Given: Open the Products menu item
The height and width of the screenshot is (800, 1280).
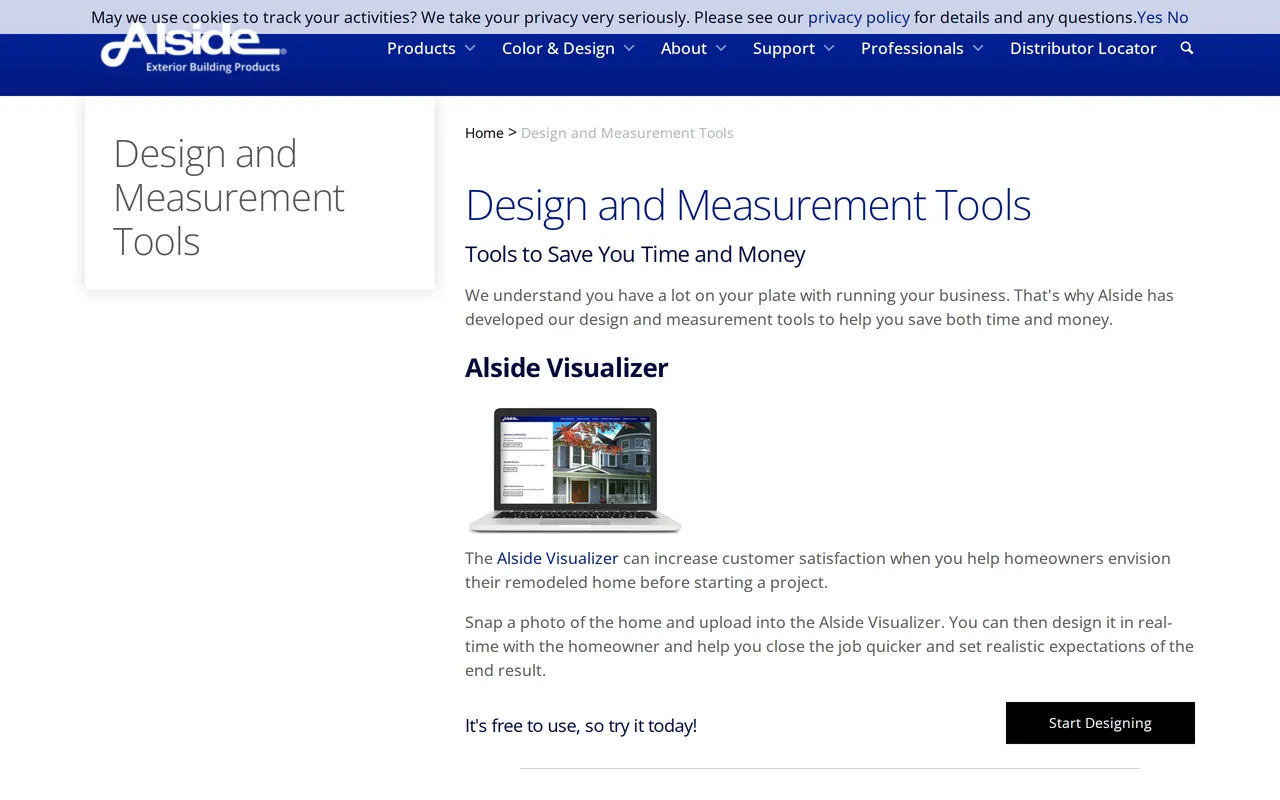Looking at the screenshot, I should (x=421, y=48).
